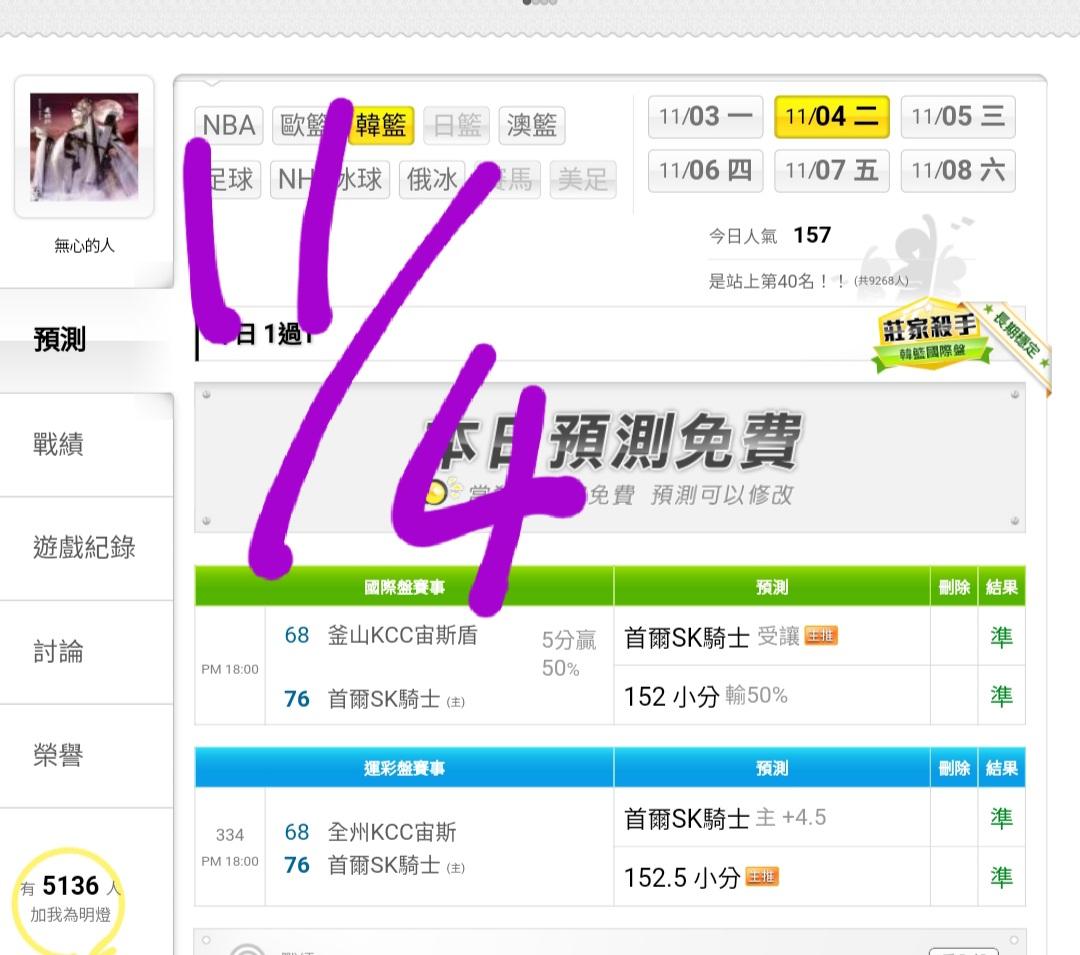
Task: Choose the 俄冰 league tab
Action: click(x=432, y=180)
